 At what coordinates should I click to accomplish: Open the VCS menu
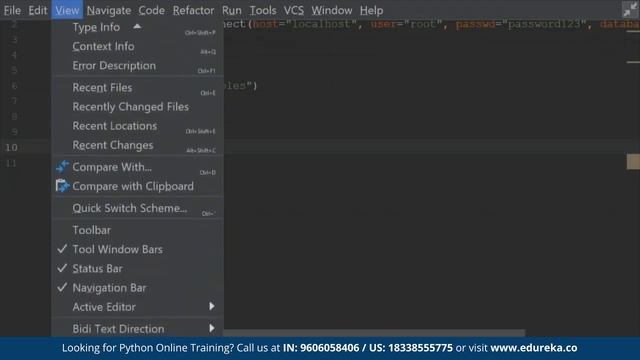pyautogui.click(x=294, y=10)
